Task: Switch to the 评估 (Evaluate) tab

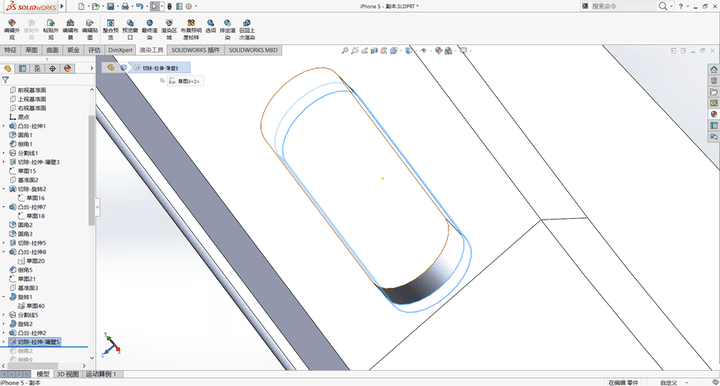Action: click(x=94, y=50)
